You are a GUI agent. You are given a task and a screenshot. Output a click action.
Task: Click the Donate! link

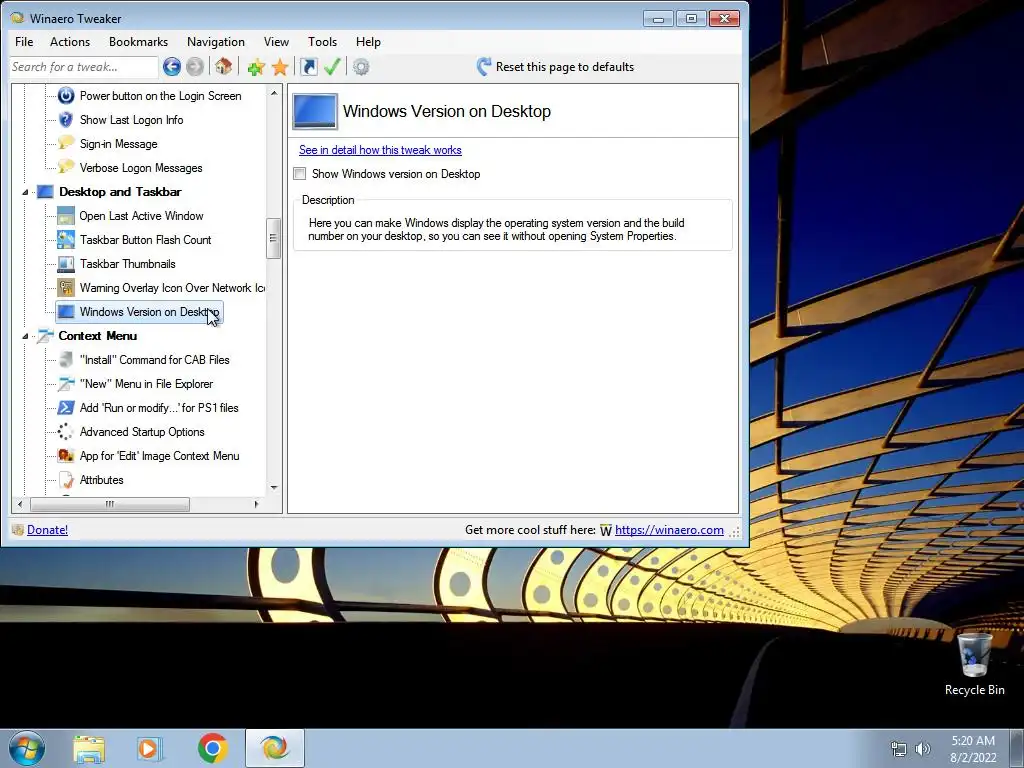point(47,530)
